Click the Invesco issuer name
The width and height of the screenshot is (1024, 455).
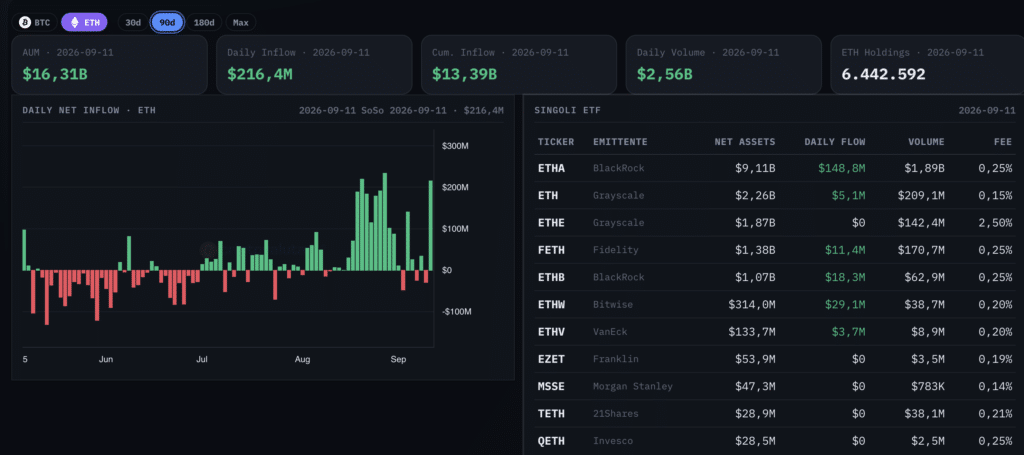click(x=613, y=441)
